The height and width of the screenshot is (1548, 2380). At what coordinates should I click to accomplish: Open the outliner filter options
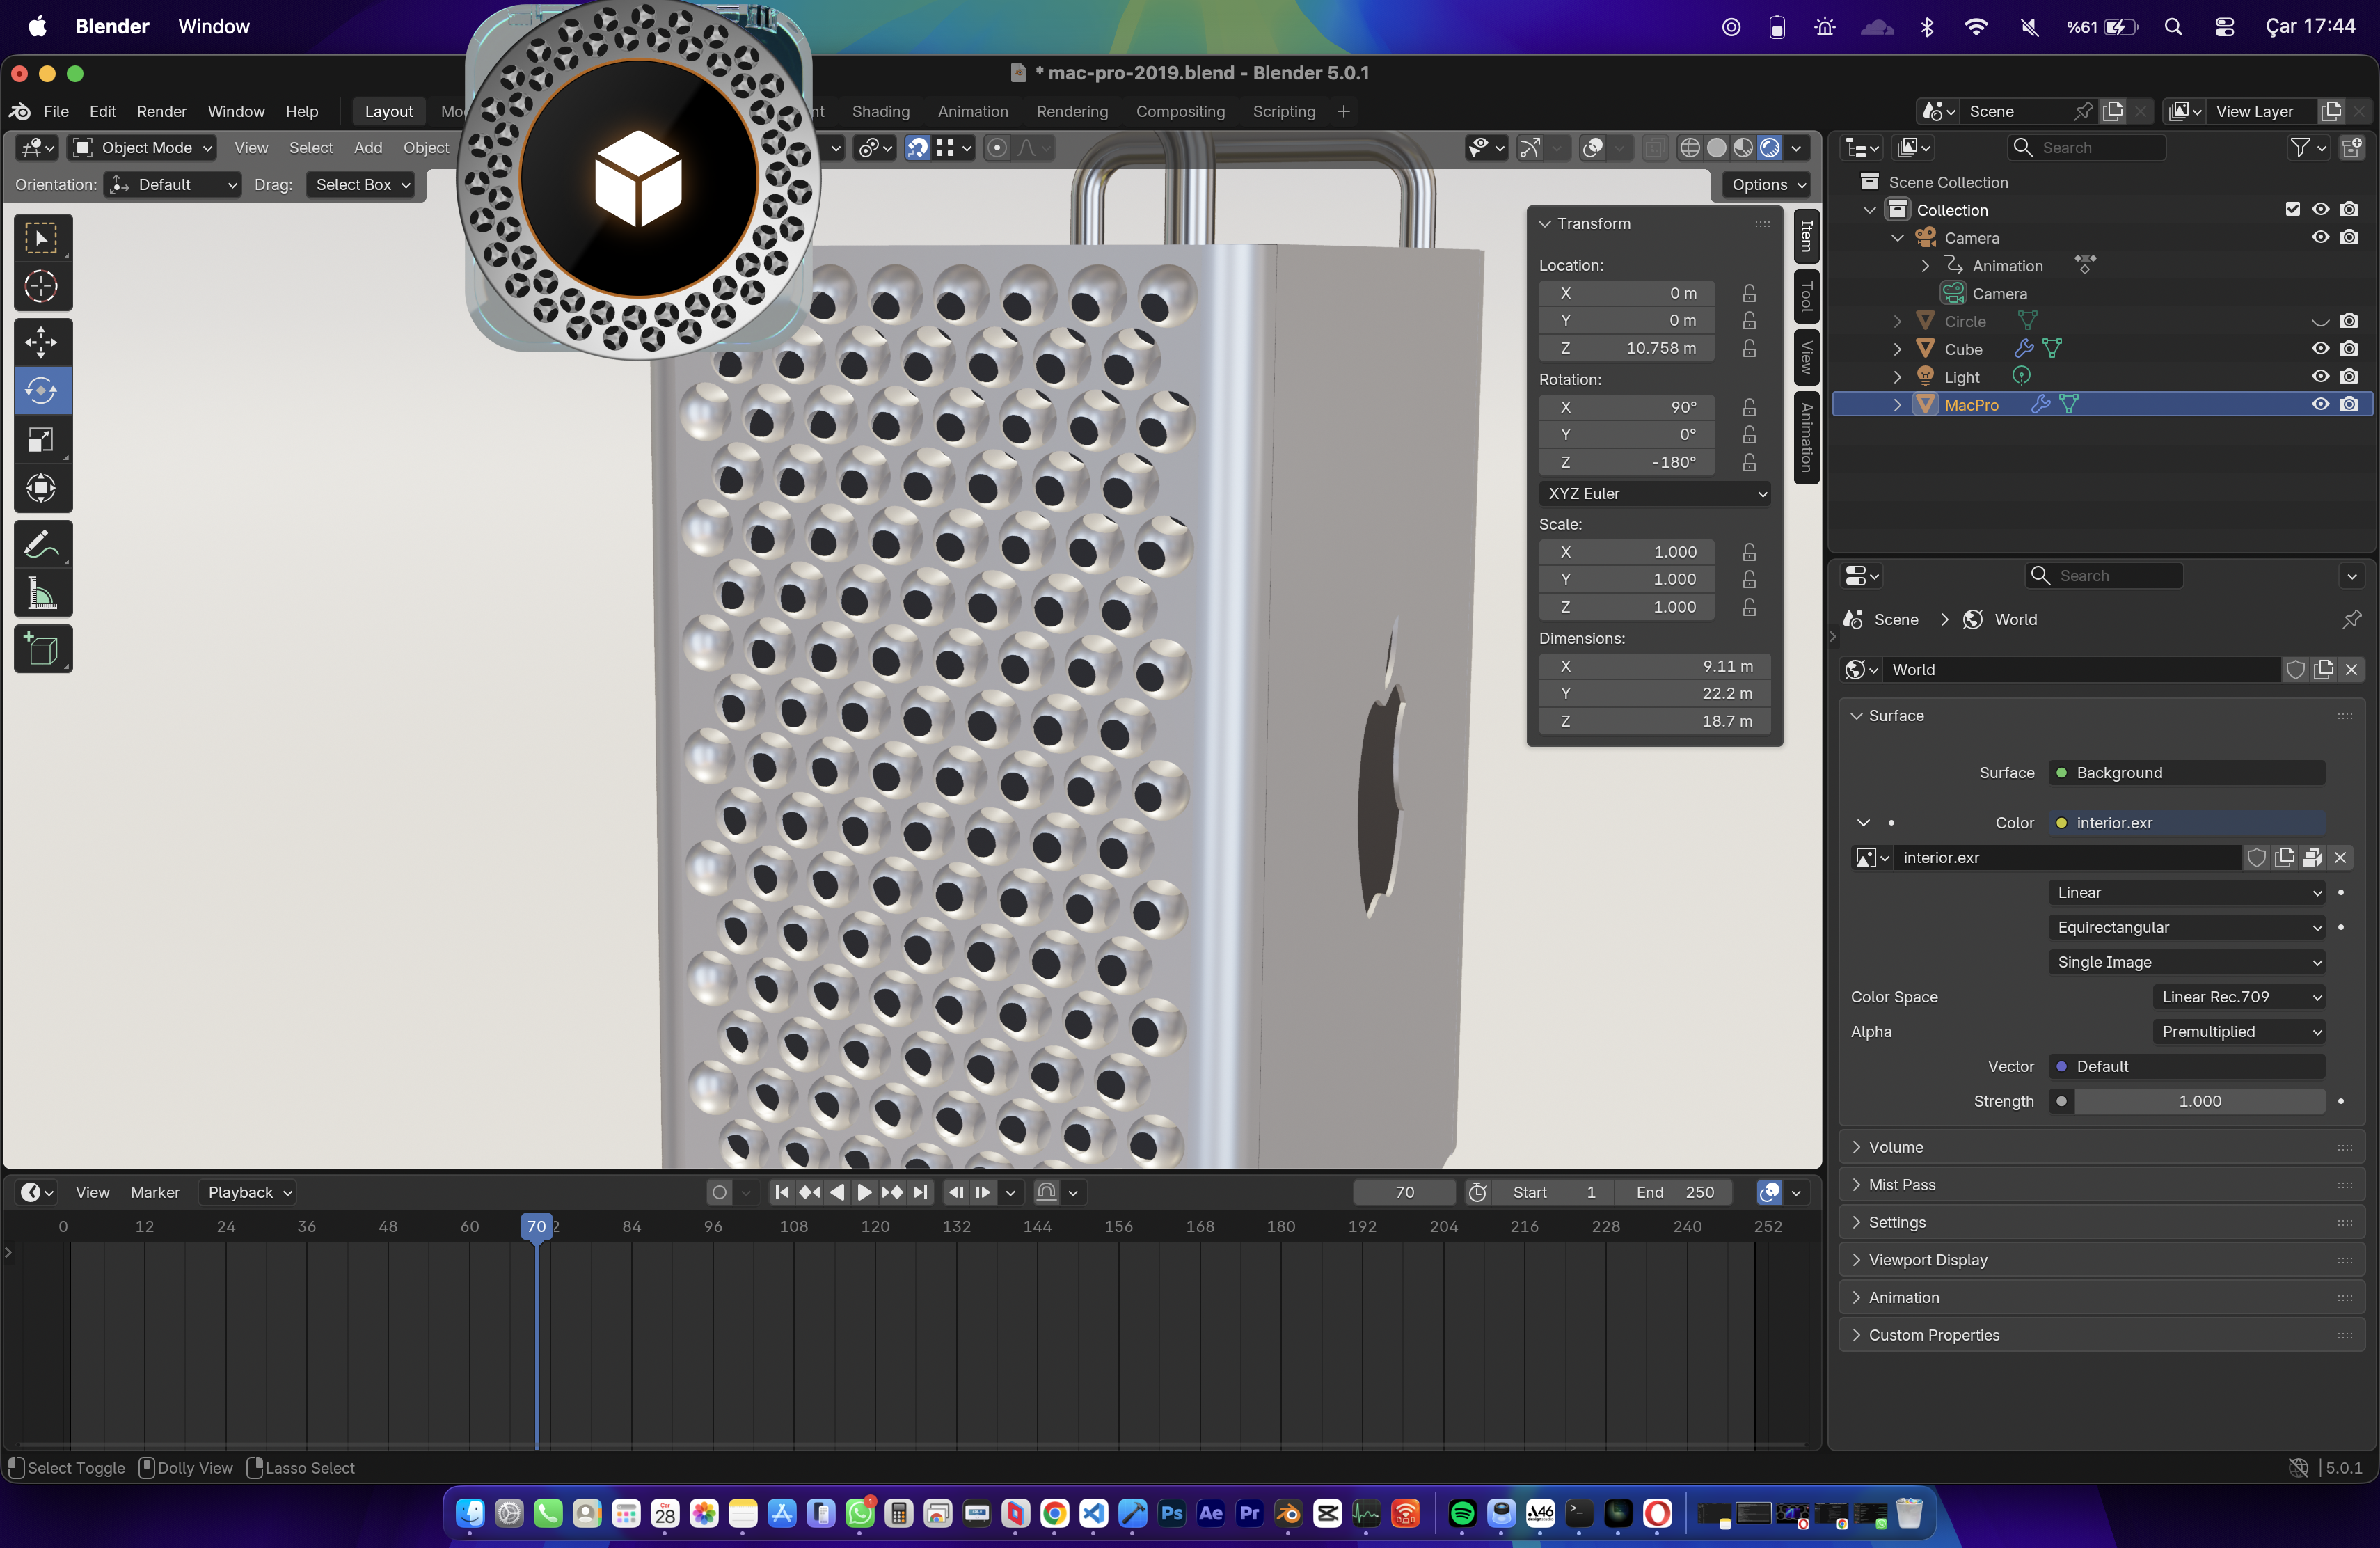2303,147
